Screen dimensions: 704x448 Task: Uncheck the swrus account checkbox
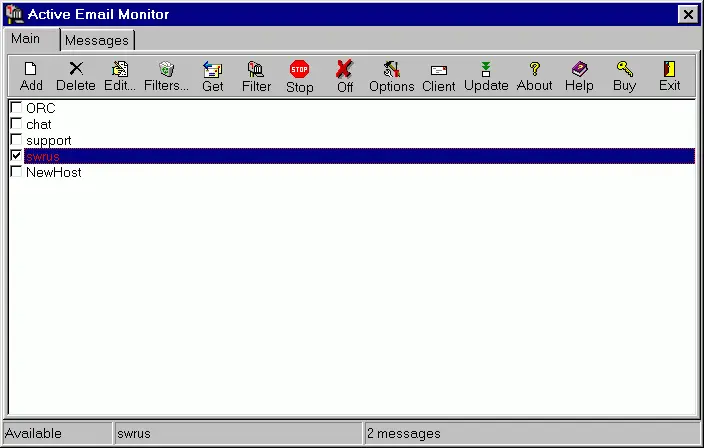tap(16, 156)
